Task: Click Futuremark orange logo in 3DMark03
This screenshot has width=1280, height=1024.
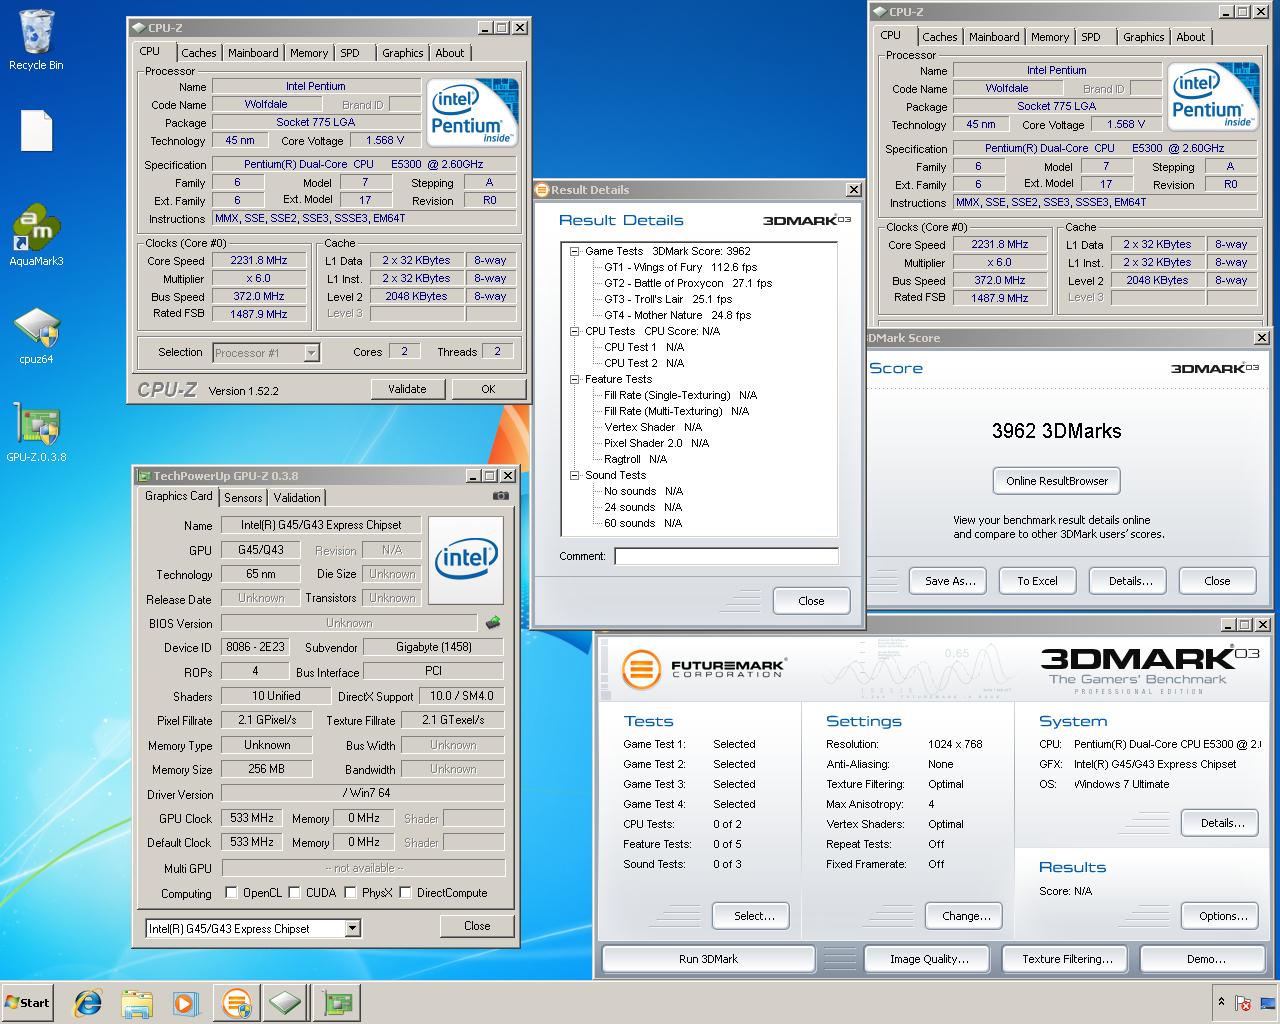Action: tap(641, 670)
